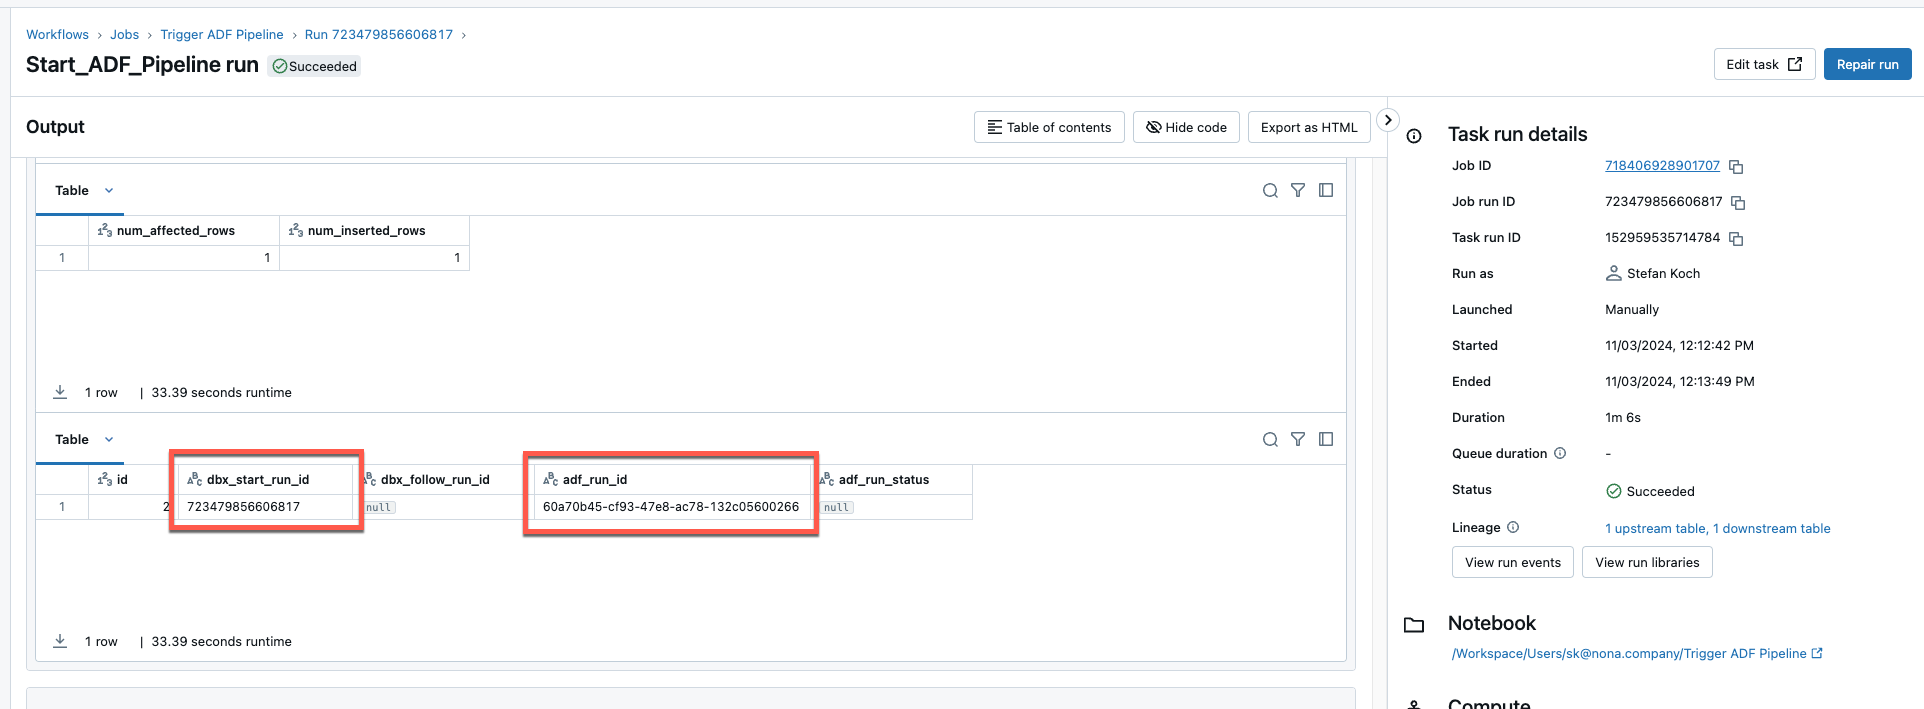The width and height of the screenshot is (1924, 709).
Task: Download results of the first table
Action: point(60,392)
